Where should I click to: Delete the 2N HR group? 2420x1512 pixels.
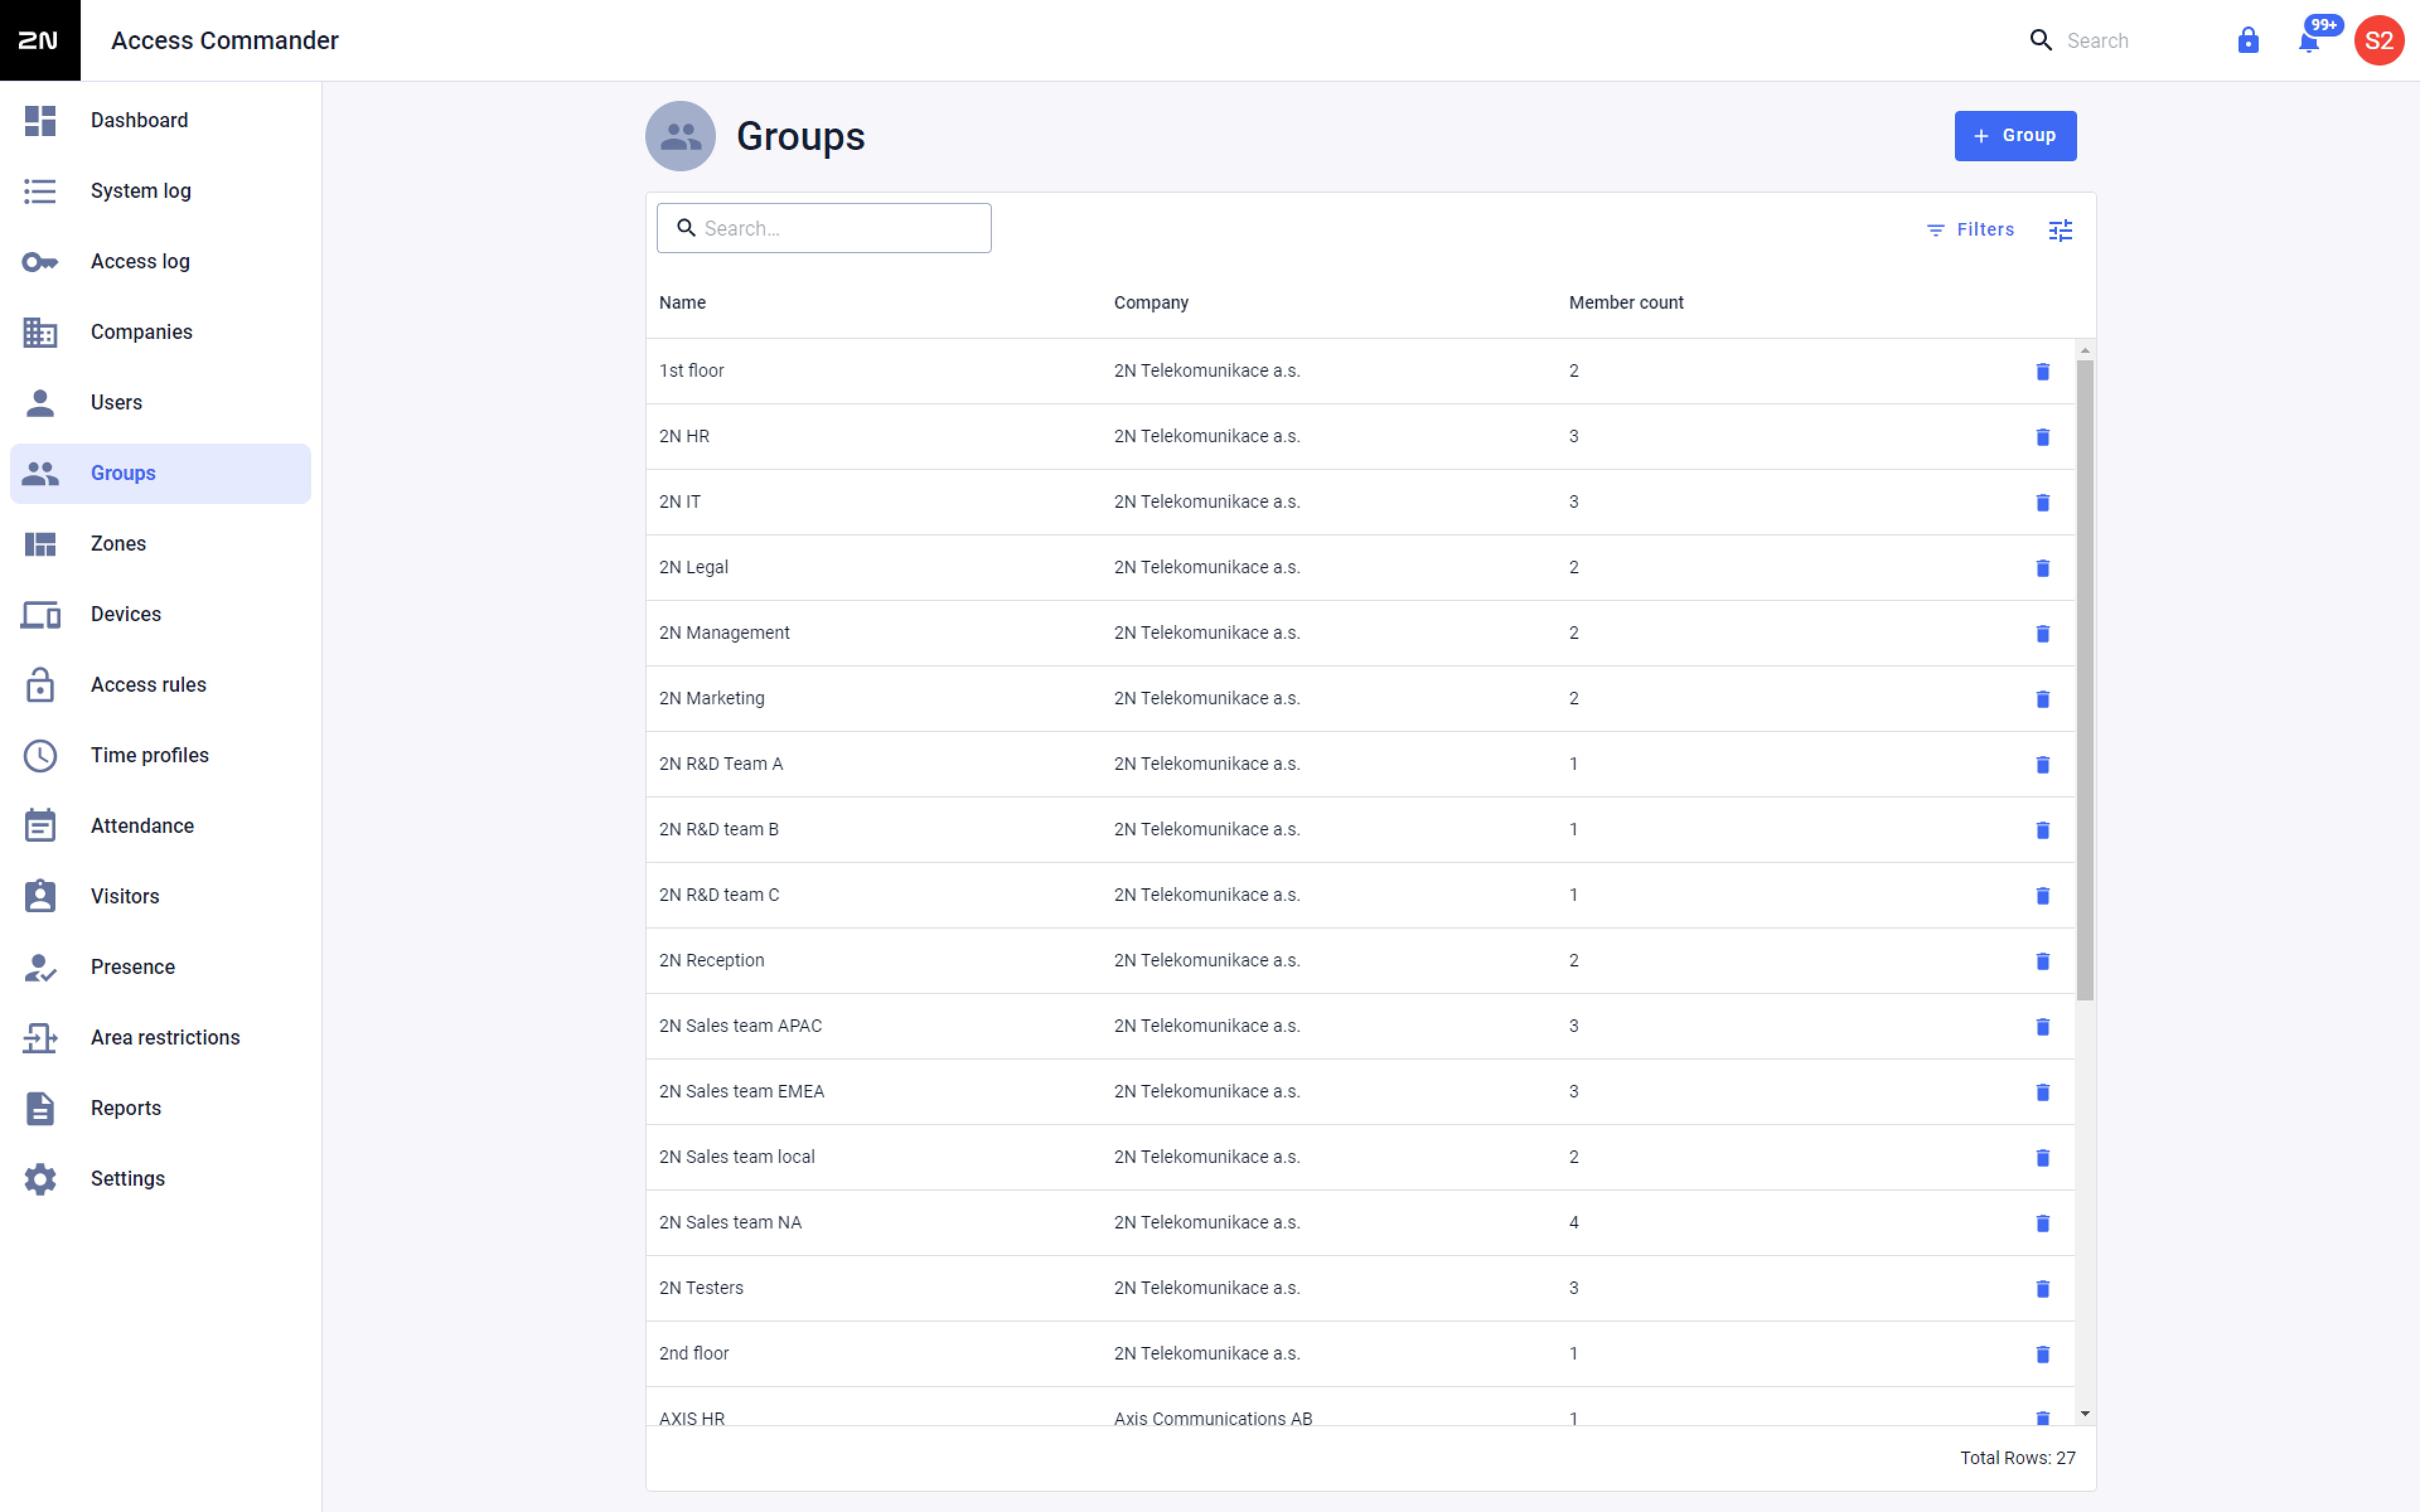point(2043,437)
